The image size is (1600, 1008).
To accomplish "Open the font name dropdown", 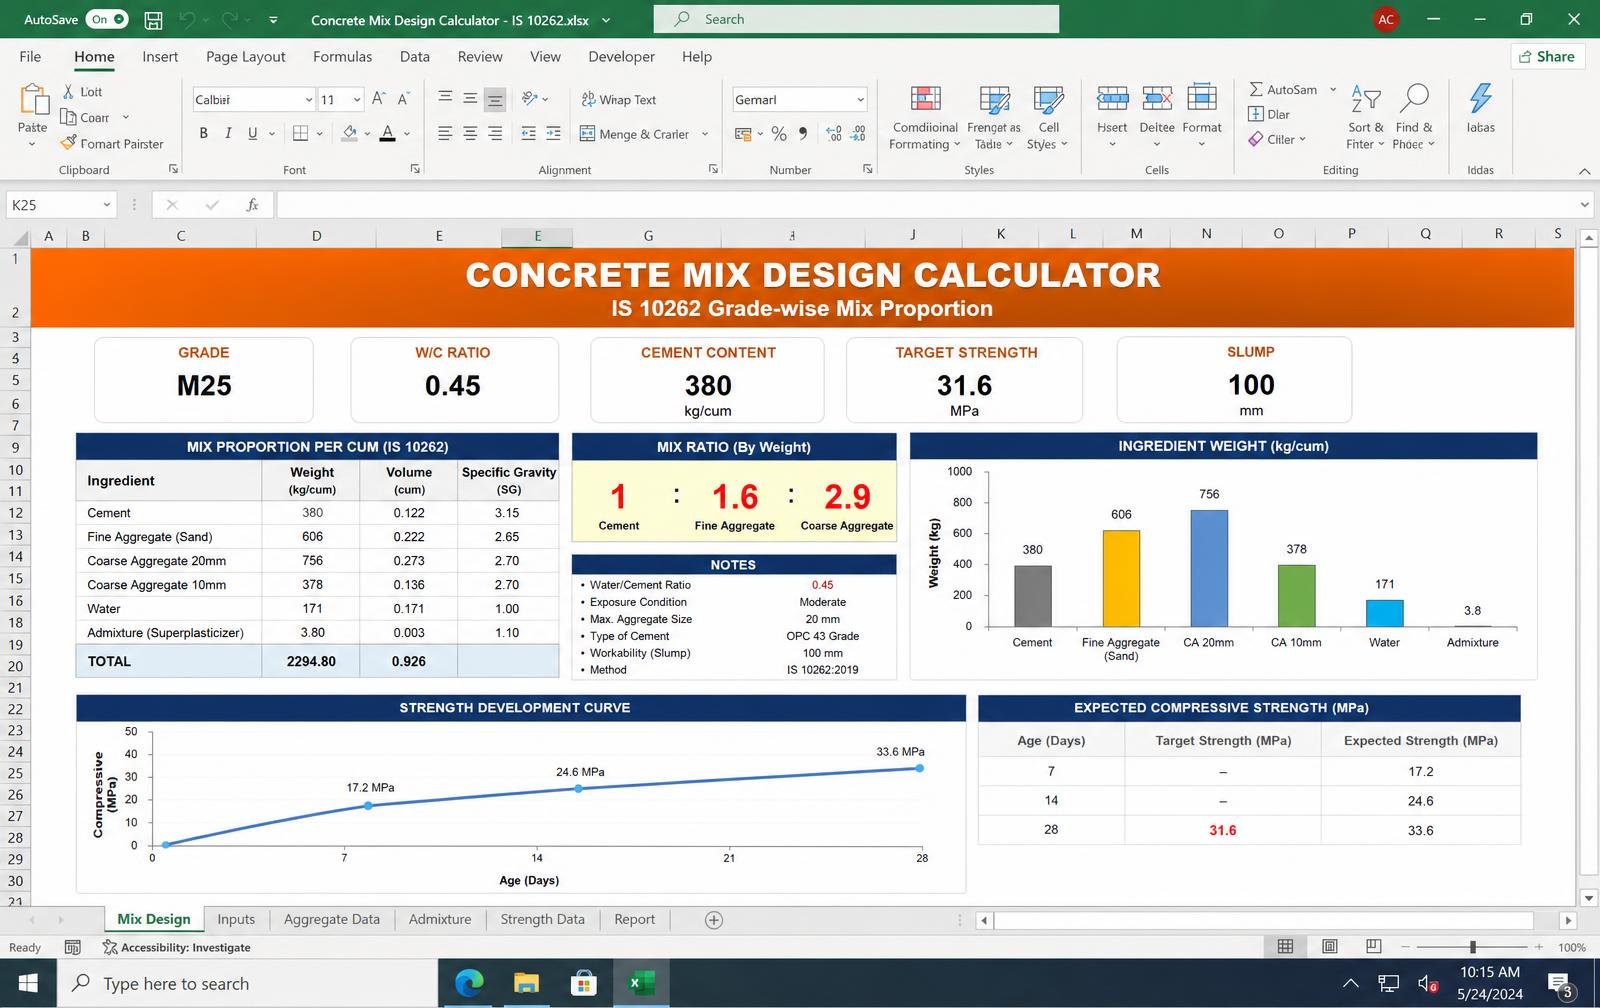I will (x=308, y=100).
